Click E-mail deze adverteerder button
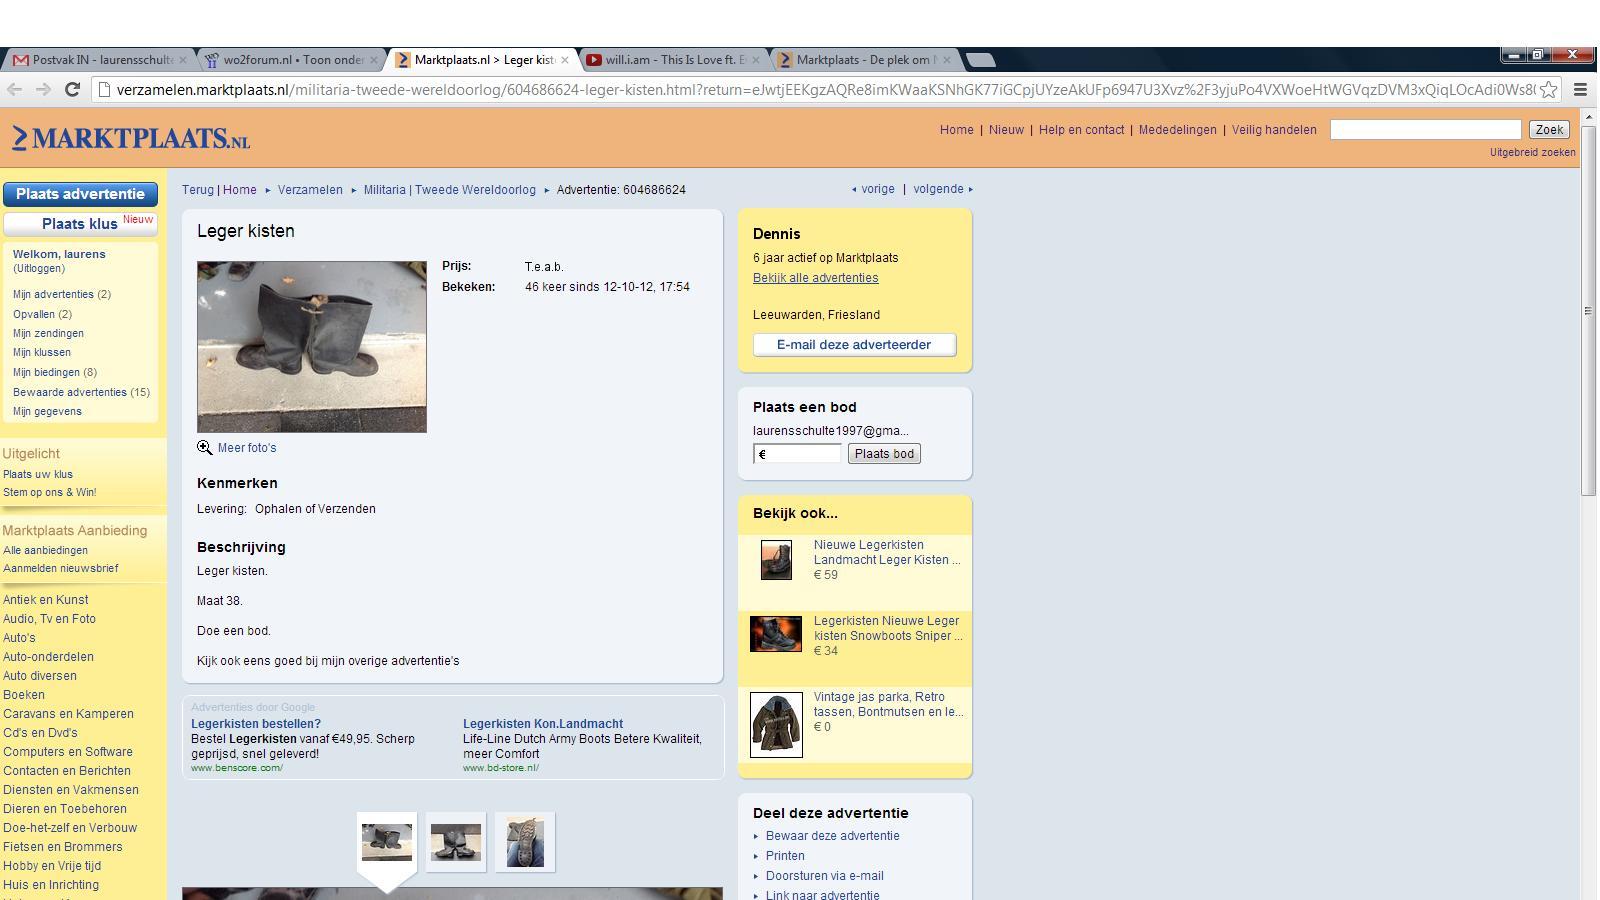Image resolution: width=1600 pixels, height=900 pixels. click(854, 345)
